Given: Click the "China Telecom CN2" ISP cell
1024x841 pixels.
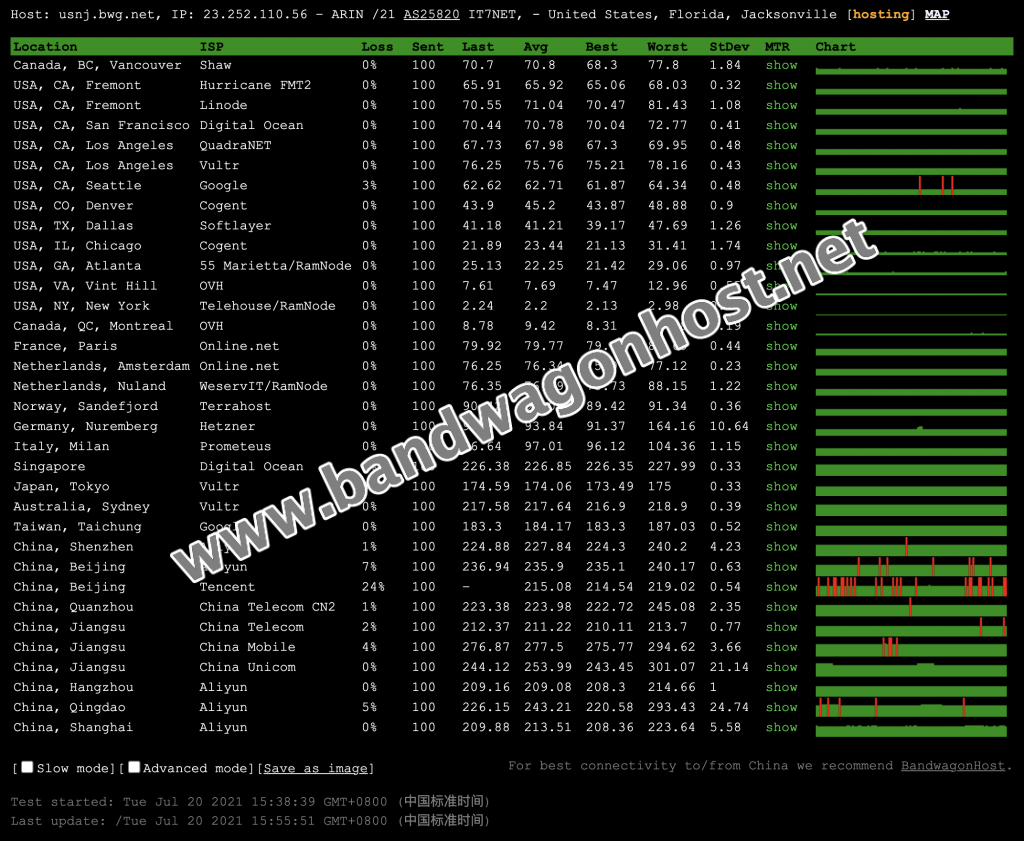Looking at the screenshot, I should (267, 607).
